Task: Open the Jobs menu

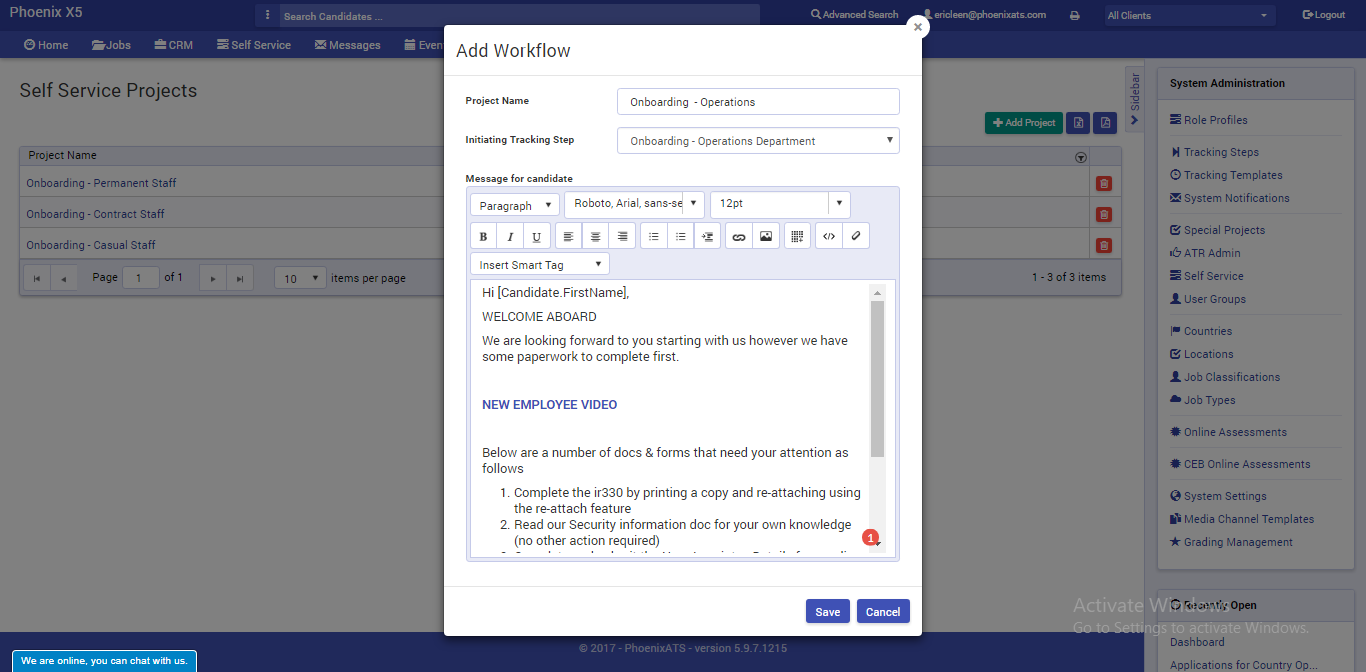Action: coord(111,45)
